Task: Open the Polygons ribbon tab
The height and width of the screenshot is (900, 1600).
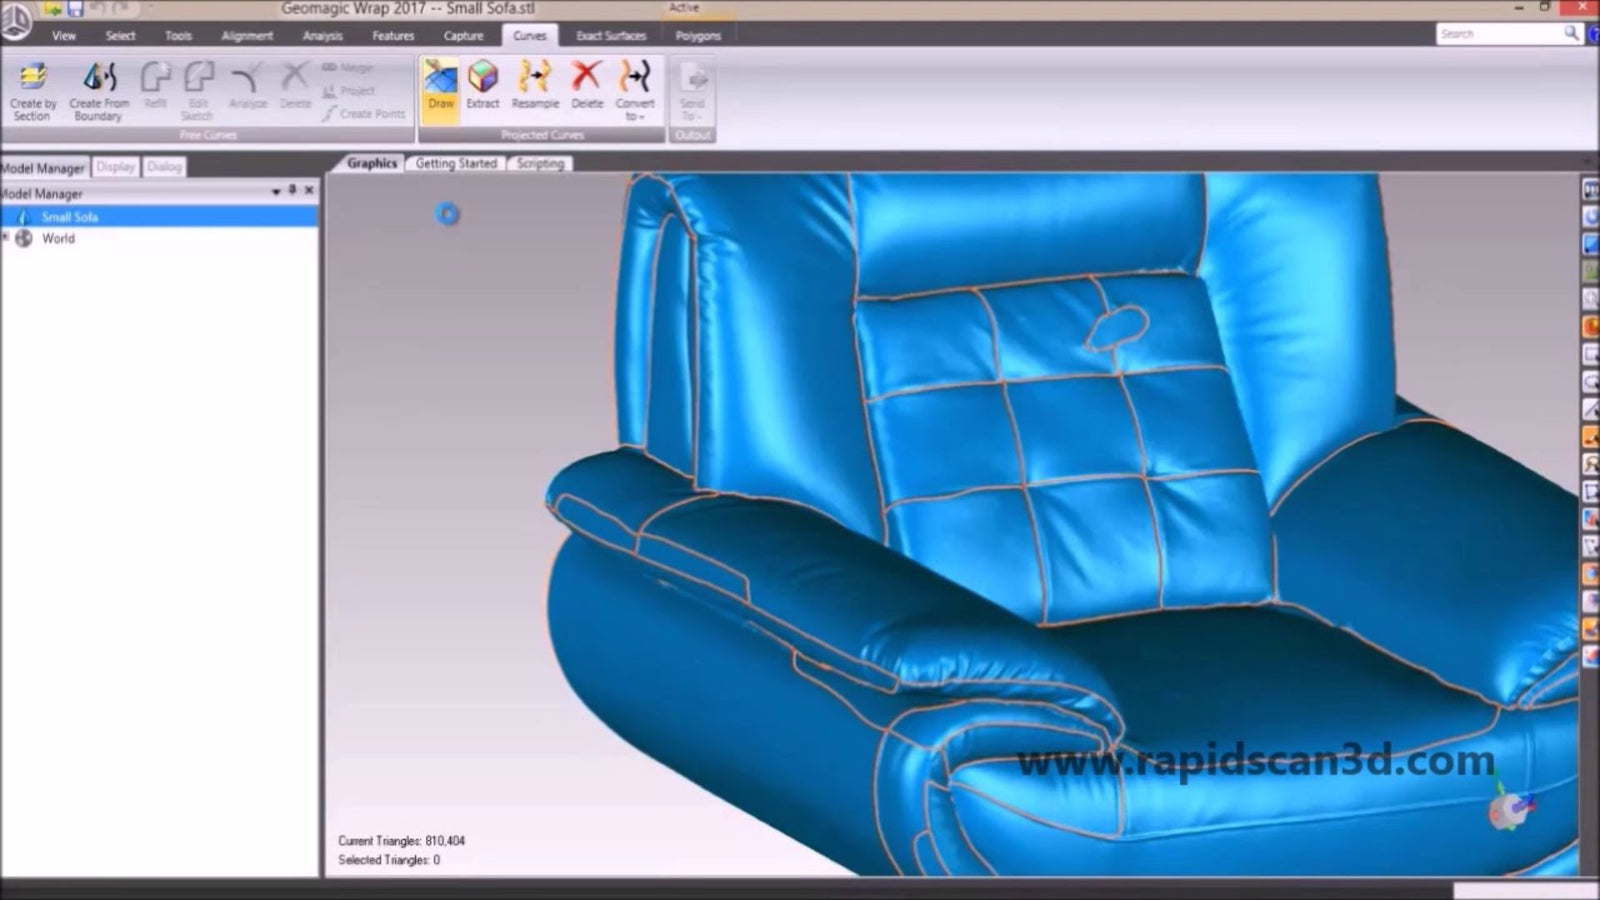Action: point(698,35)
